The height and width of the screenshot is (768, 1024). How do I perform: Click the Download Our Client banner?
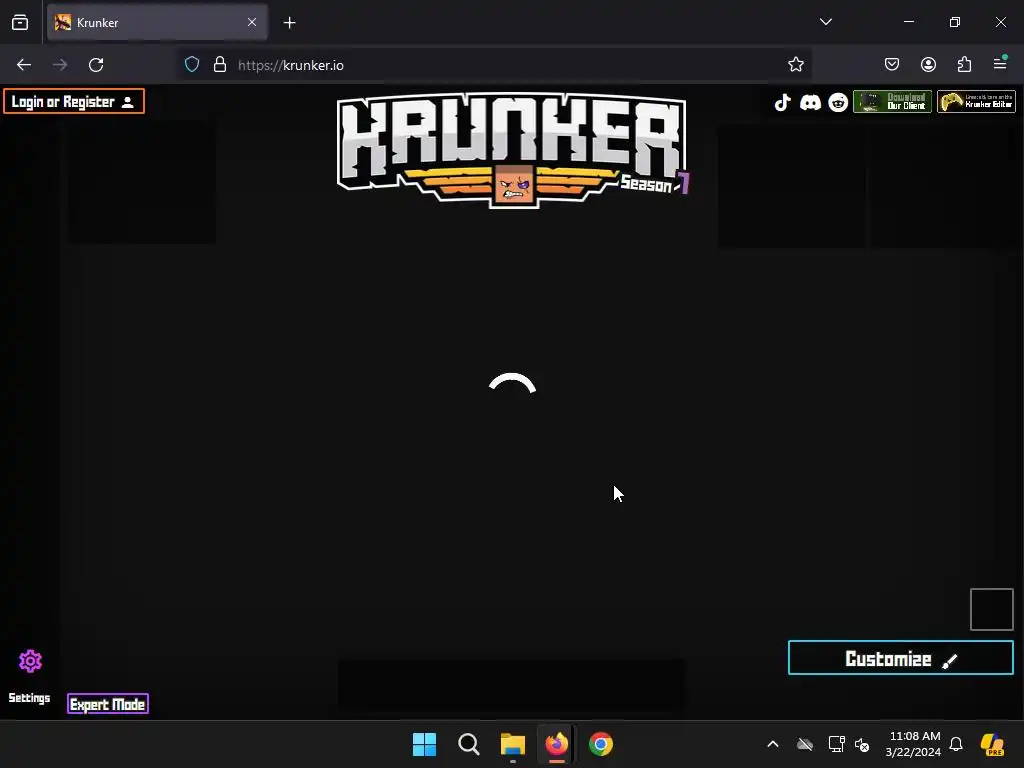pos(892,102)
